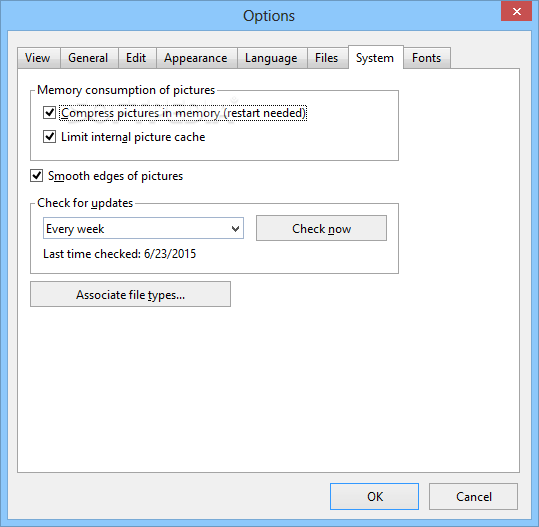Dismiss the dialog with Cancel
539x527 pixels.
[473, 496]
